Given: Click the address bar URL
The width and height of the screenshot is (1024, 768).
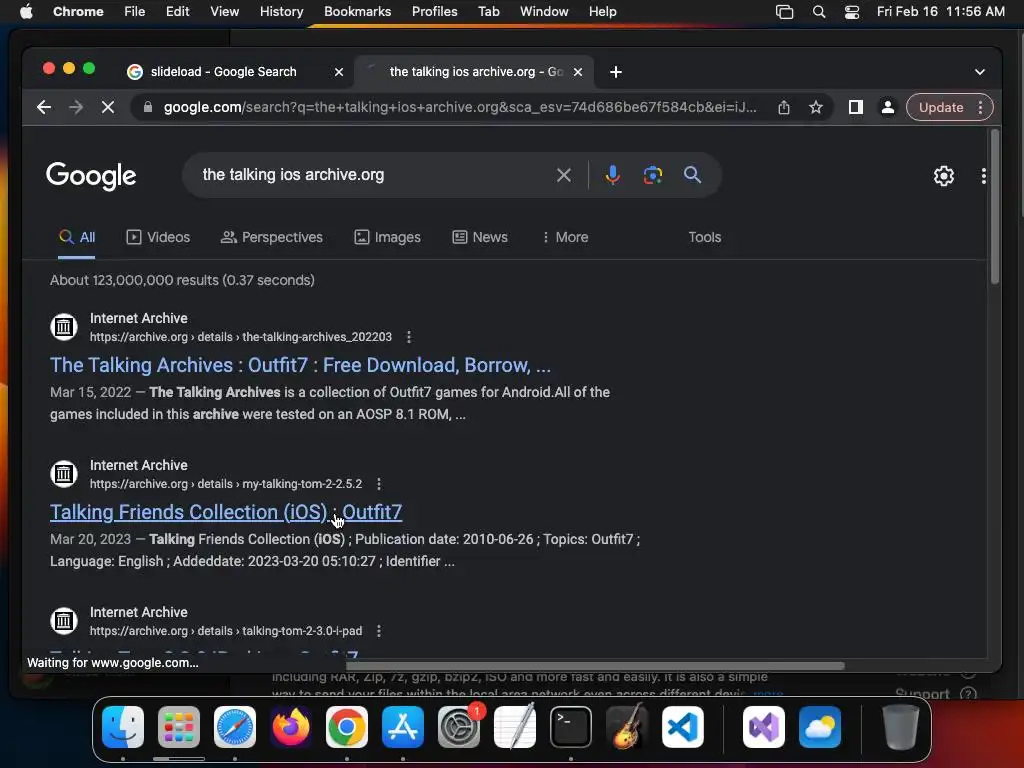Looking at the screenshot, I should [460, 107].
